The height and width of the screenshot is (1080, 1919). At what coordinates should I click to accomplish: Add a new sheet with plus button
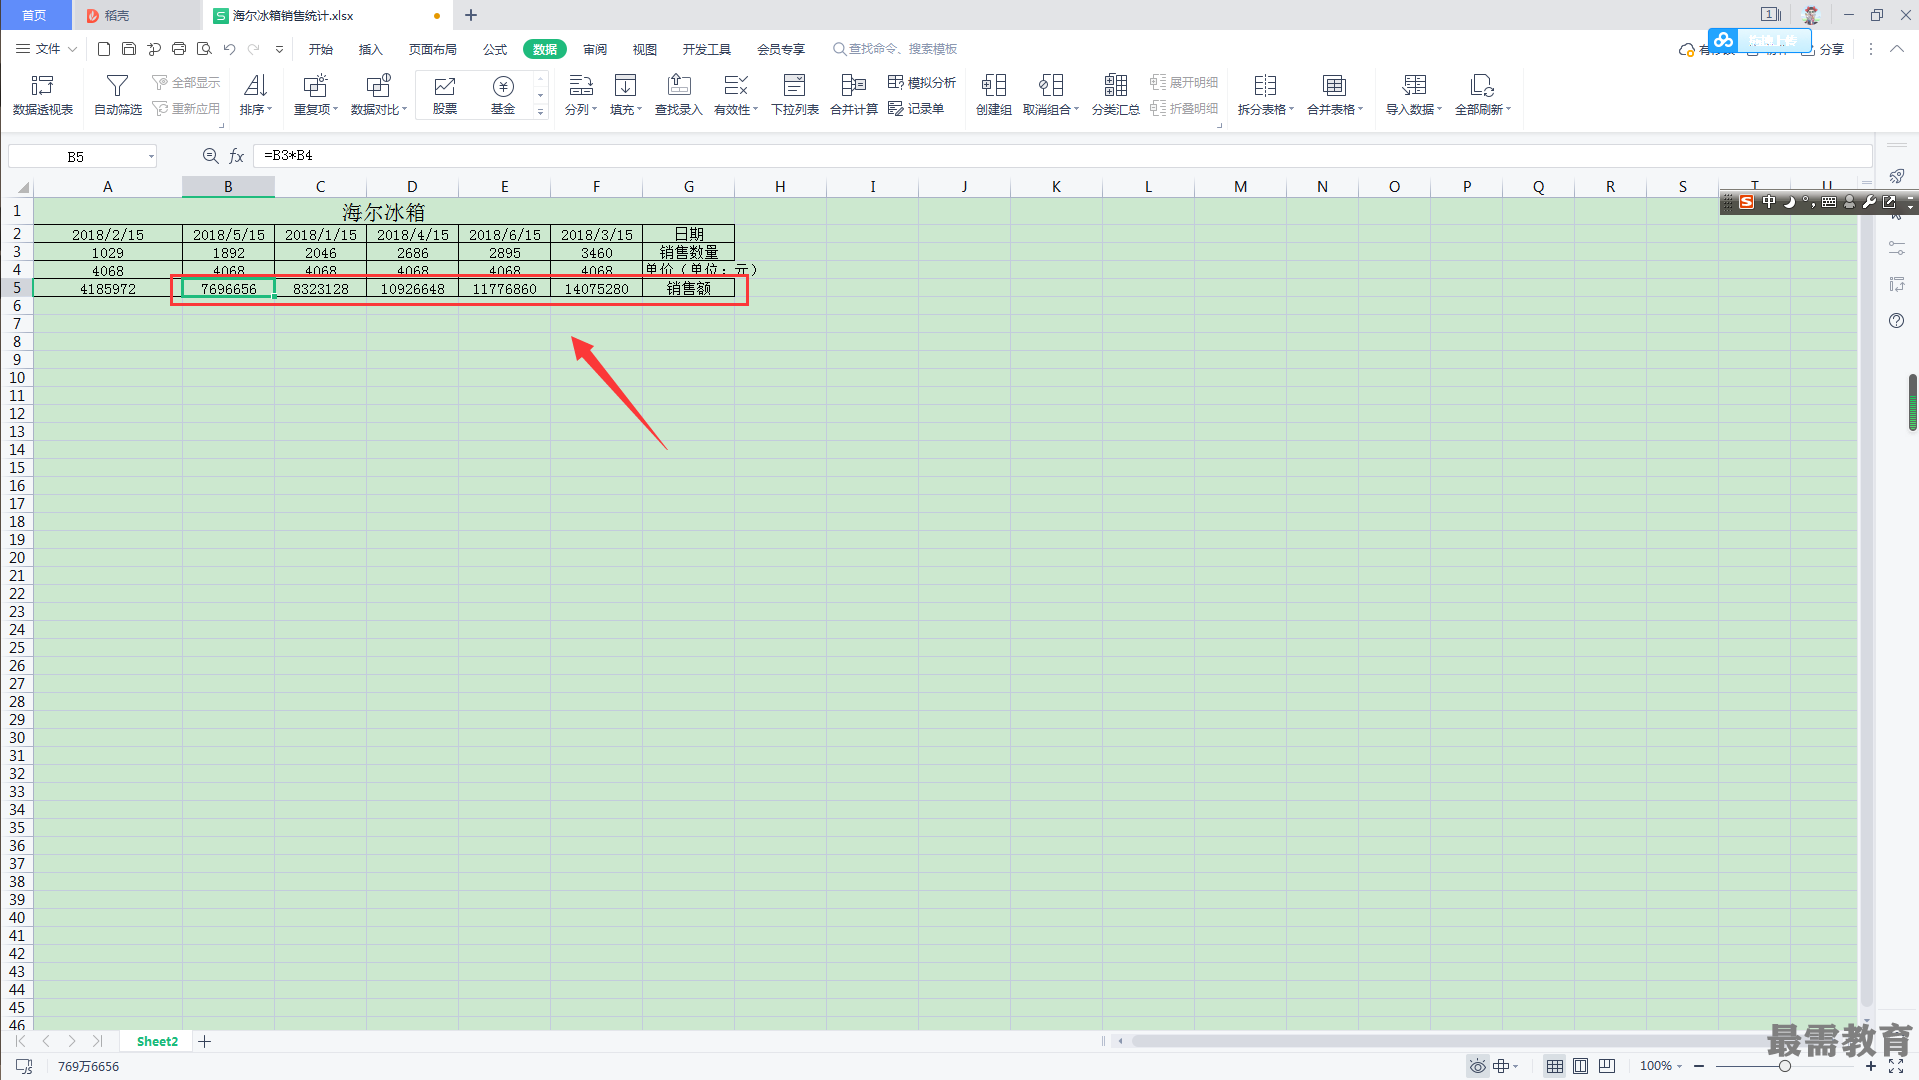pos(204,1041)
